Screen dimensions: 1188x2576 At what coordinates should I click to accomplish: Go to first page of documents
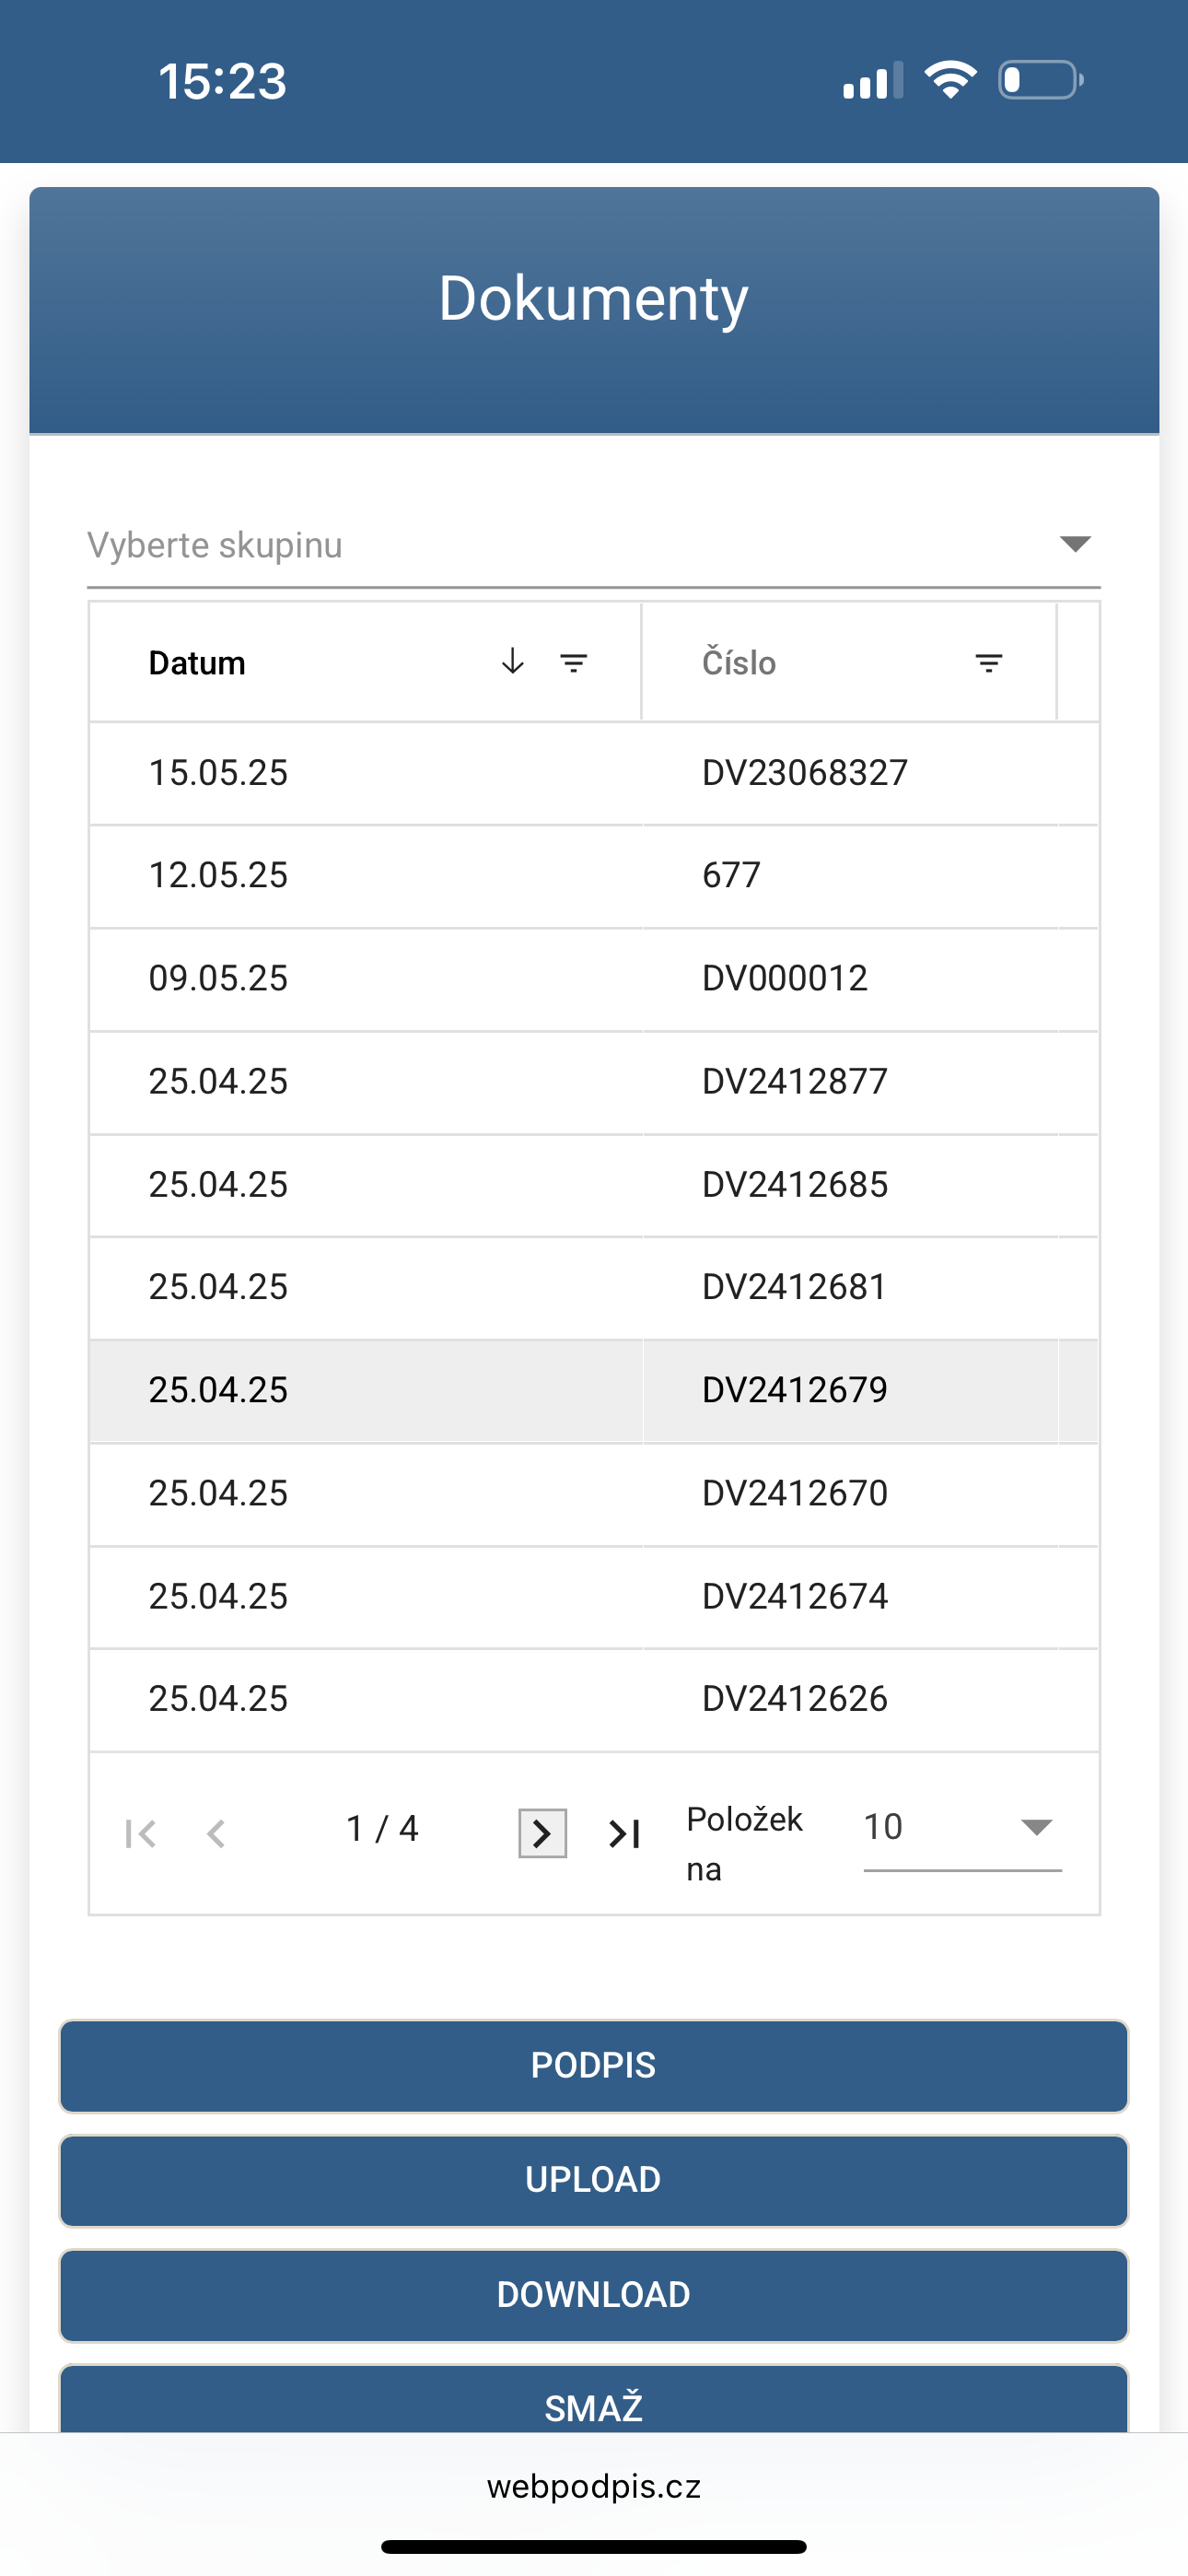(141, 1833)
